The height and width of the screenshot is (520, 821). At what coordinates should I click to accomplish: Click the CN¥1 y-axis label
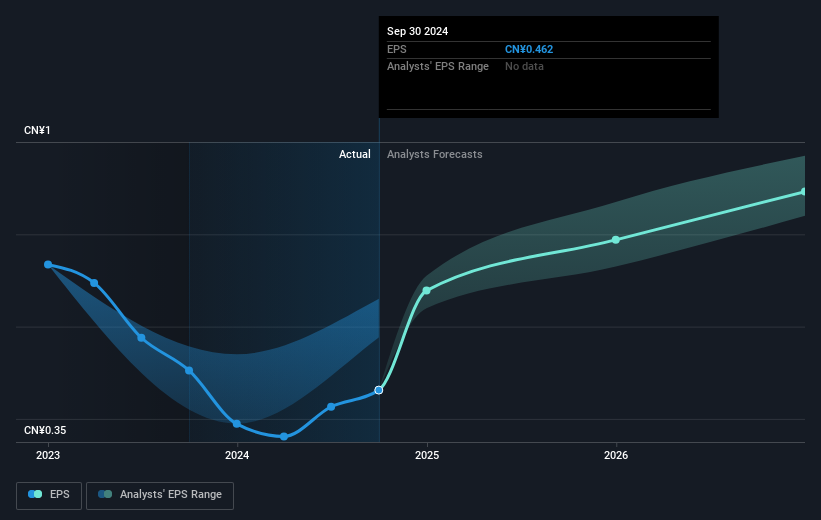[x=37, y=130]
